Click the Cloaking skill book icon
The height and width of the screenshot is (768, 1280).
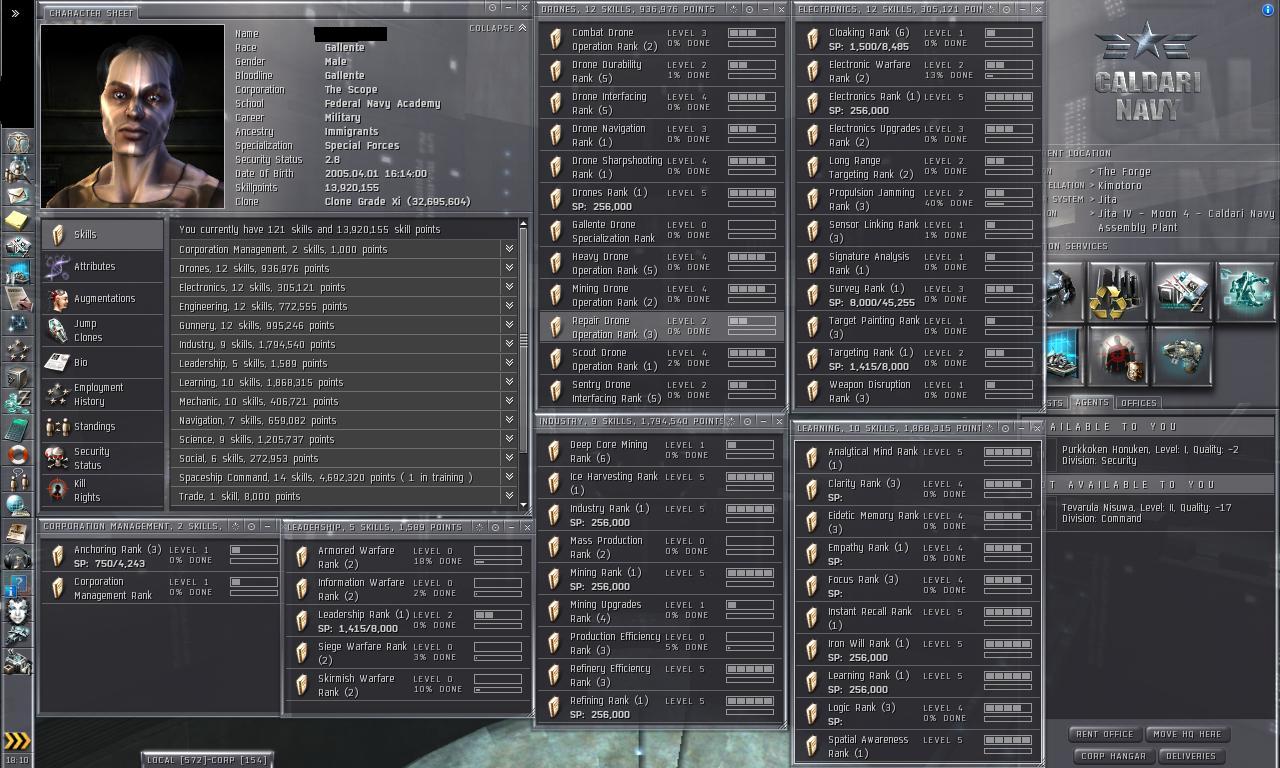tap(813, 39)
